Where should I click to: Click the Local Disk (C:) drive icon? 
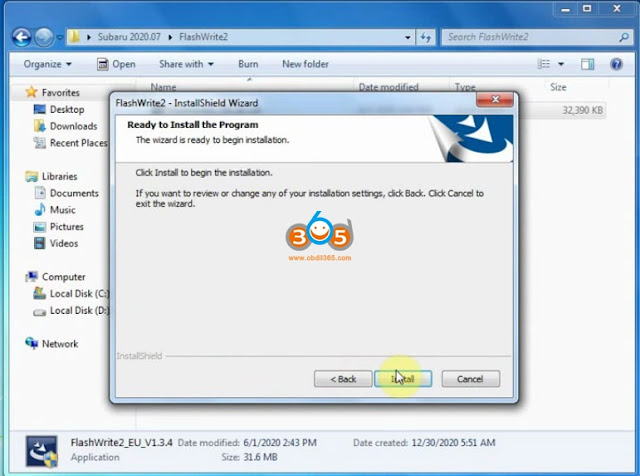coord(40,293)
